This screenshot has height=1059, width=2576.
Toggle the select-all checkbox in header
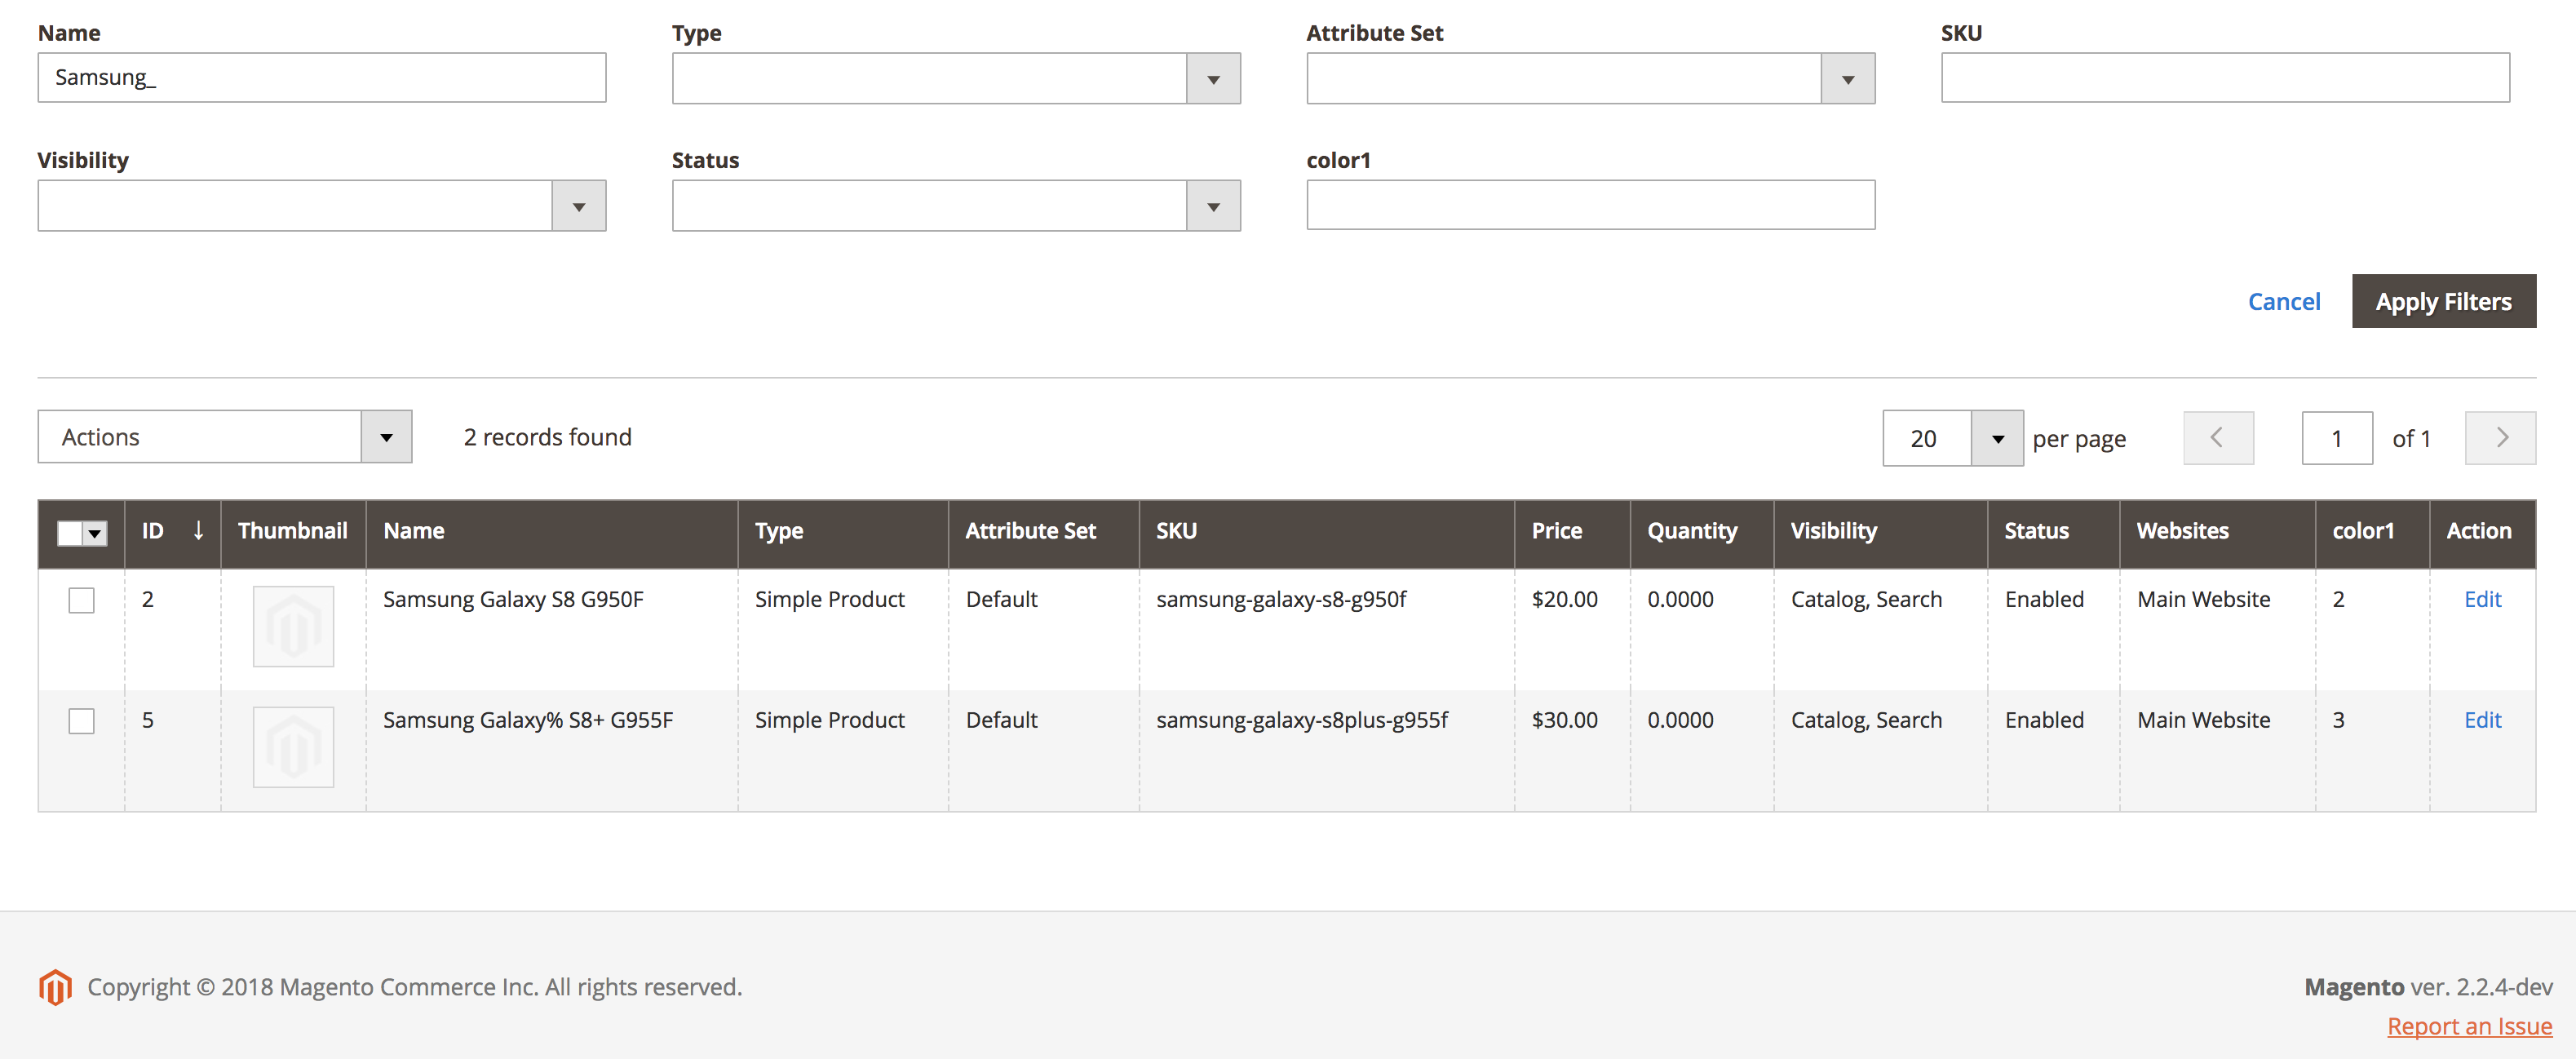[70, 533]
